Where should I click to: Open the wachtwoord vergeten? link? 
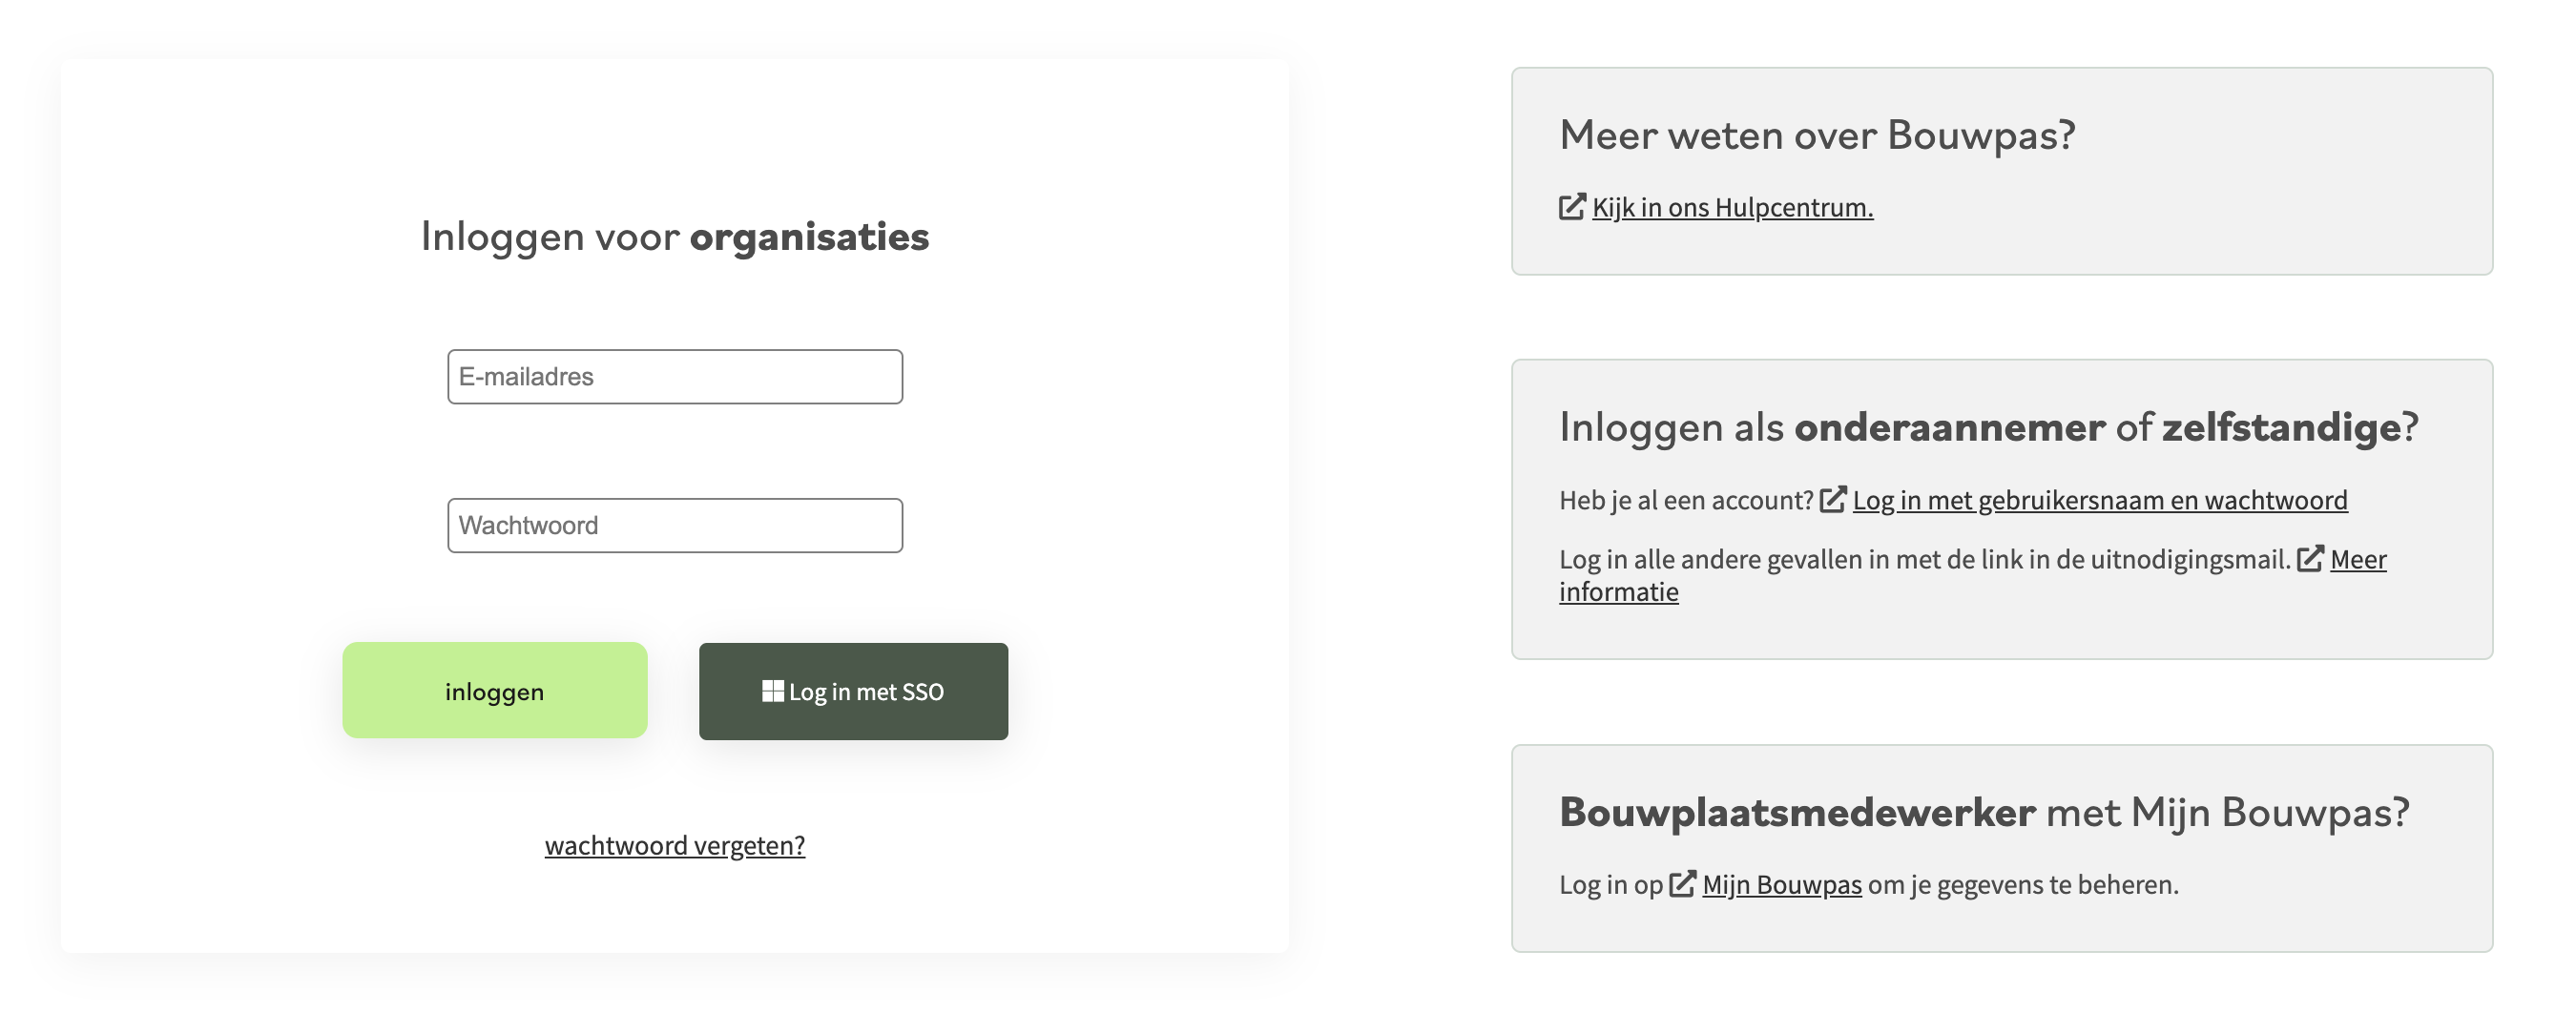[675, 846]
